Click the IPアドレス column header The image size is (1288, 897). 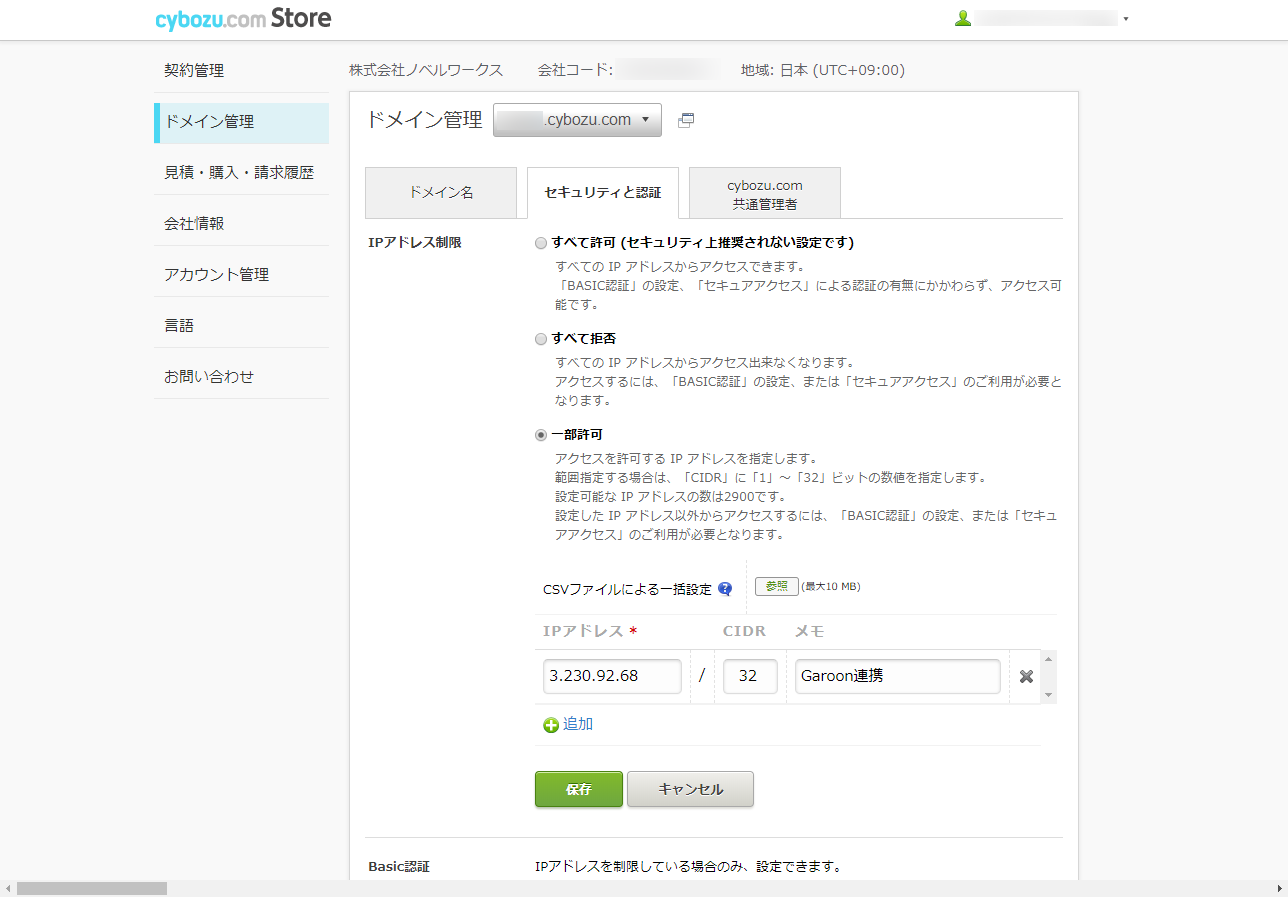tap(591, 631)
